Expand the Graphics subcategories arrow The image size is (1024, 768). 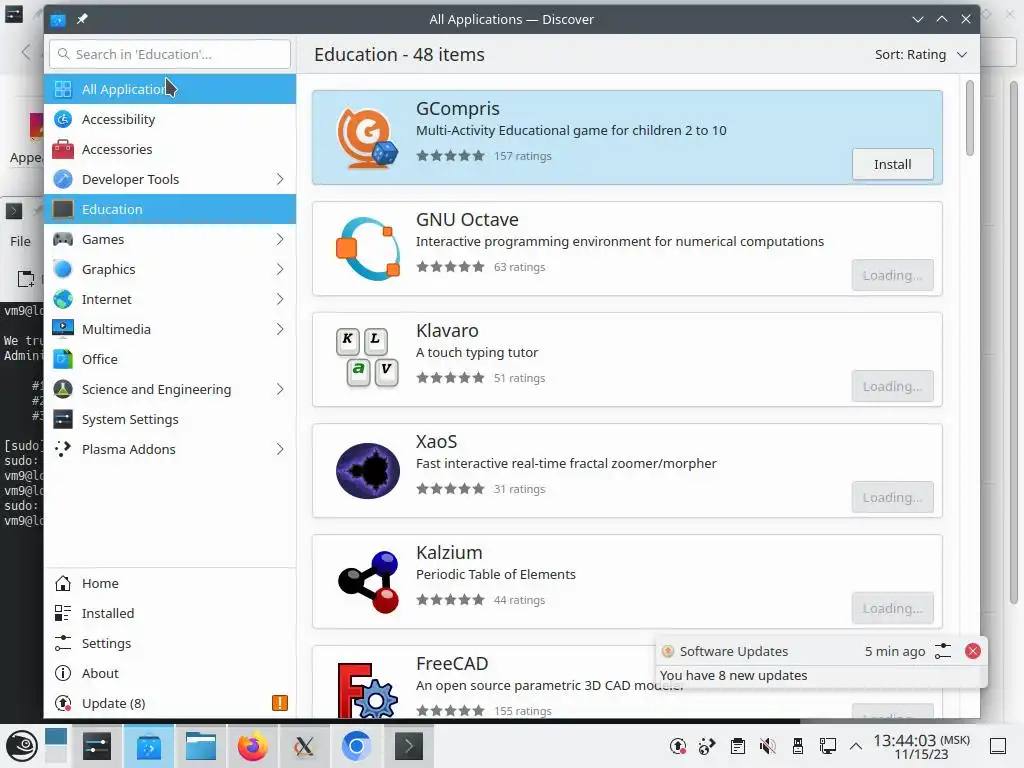coord(280,269)
